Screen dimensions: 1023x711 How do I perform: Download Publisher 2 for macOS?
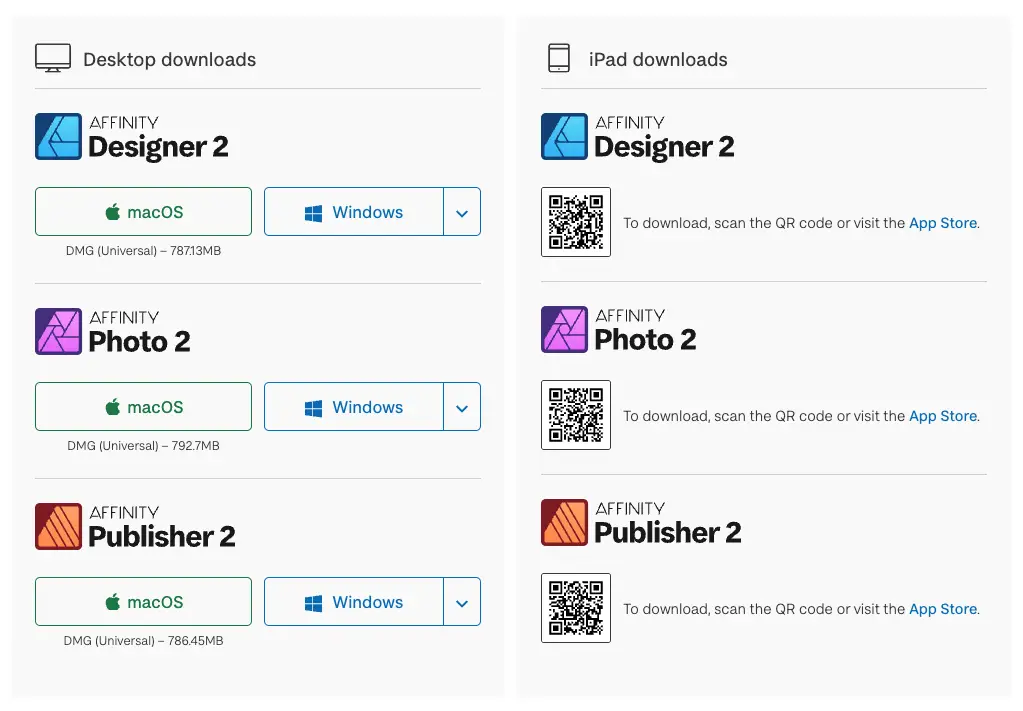click(144, 601)
